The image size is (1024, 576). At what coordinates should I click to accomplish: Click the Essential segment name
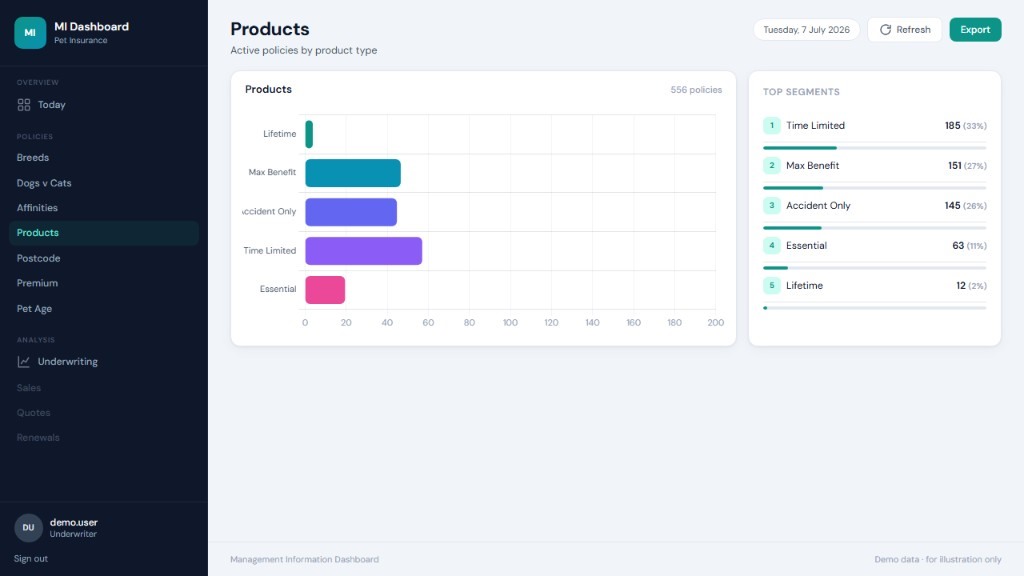[x=807, y=246]
